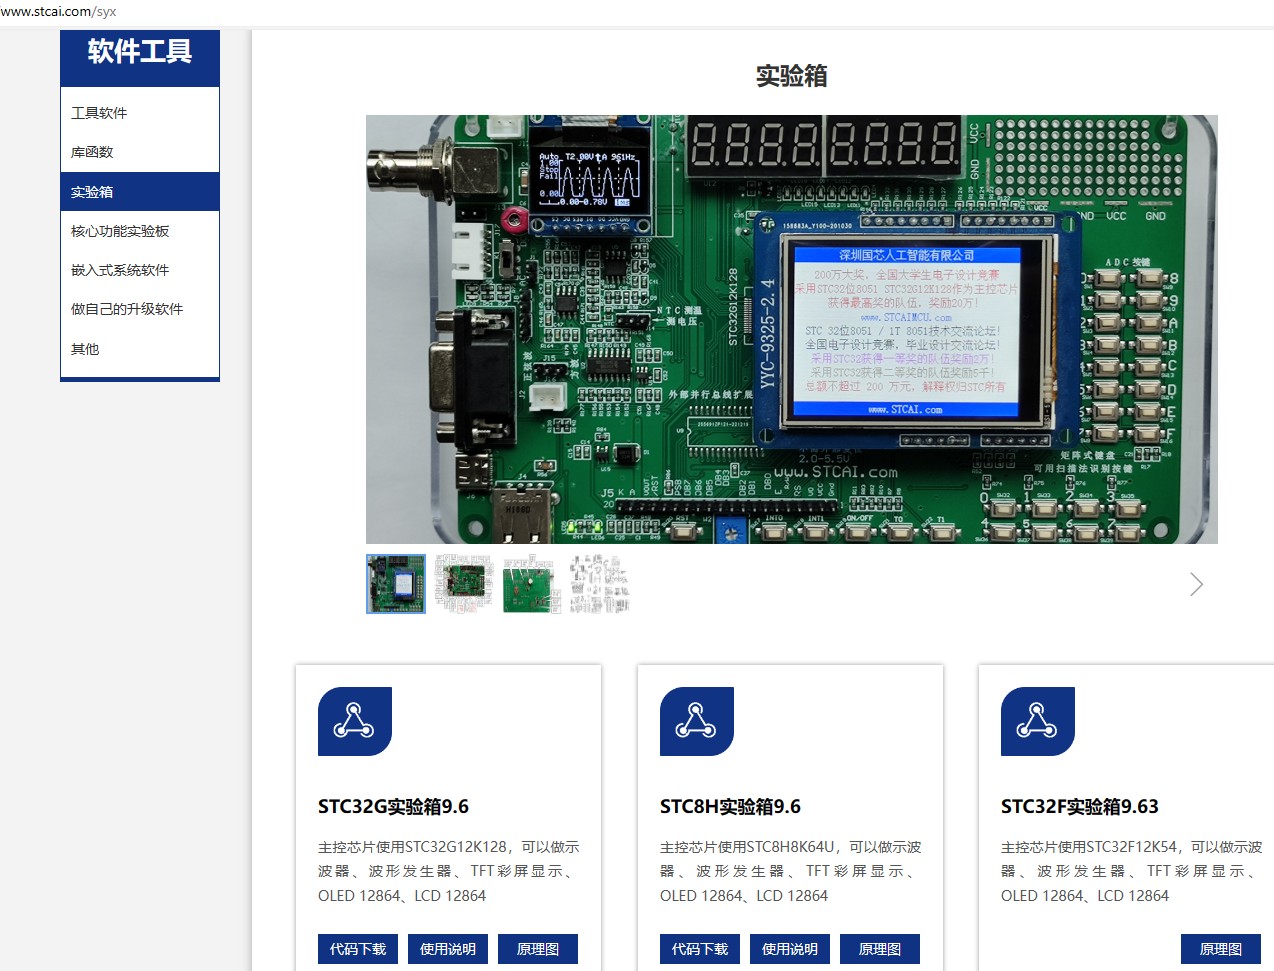Open 做自己的升级软件 menu entry
The width and height of the screenshot is (1274, 971).
127,309
